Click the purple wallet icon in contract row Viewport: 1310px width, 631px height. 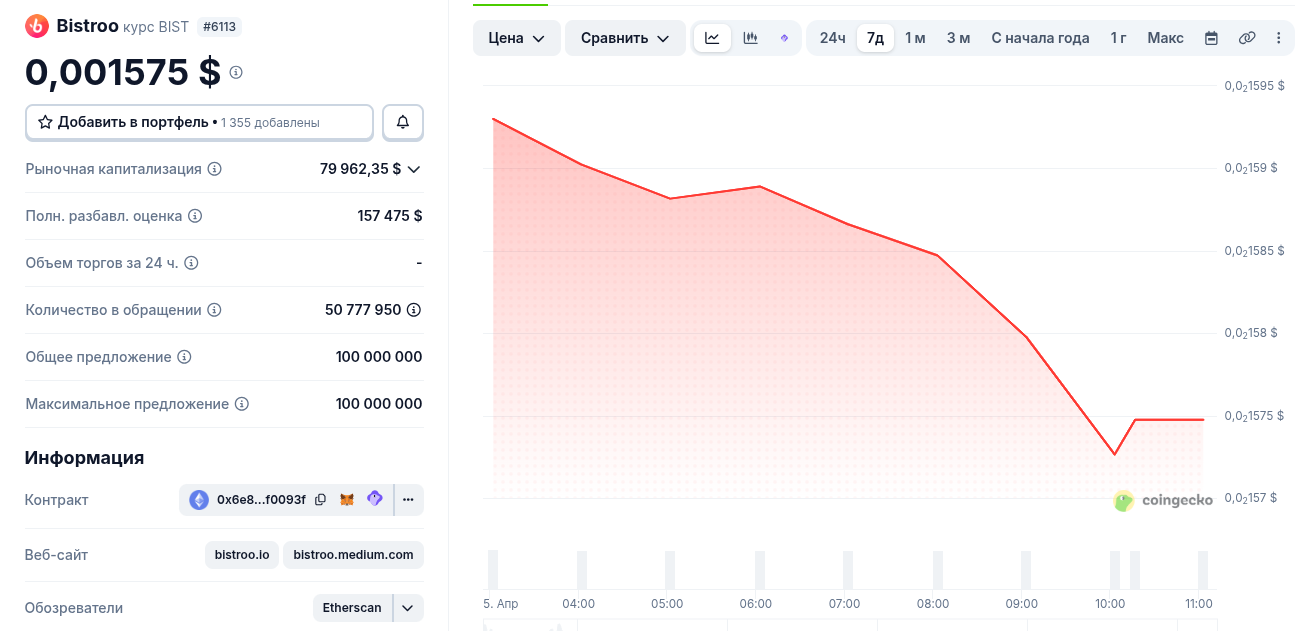(x=375, y=498)
